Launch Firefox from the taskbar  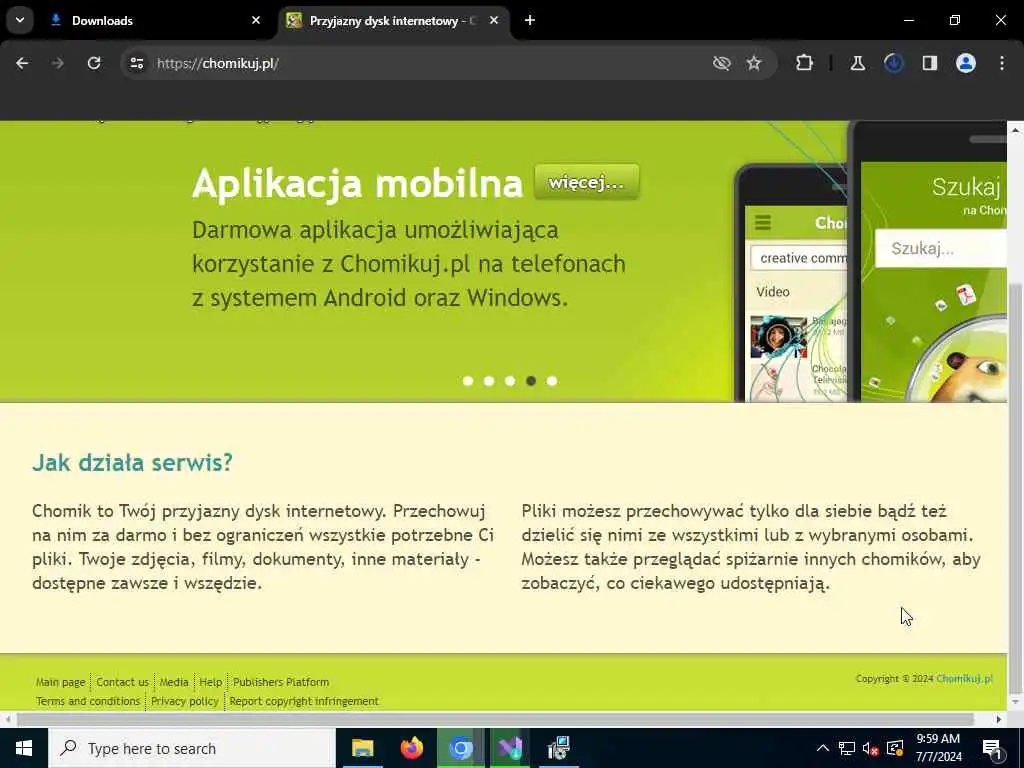point(411,748)
